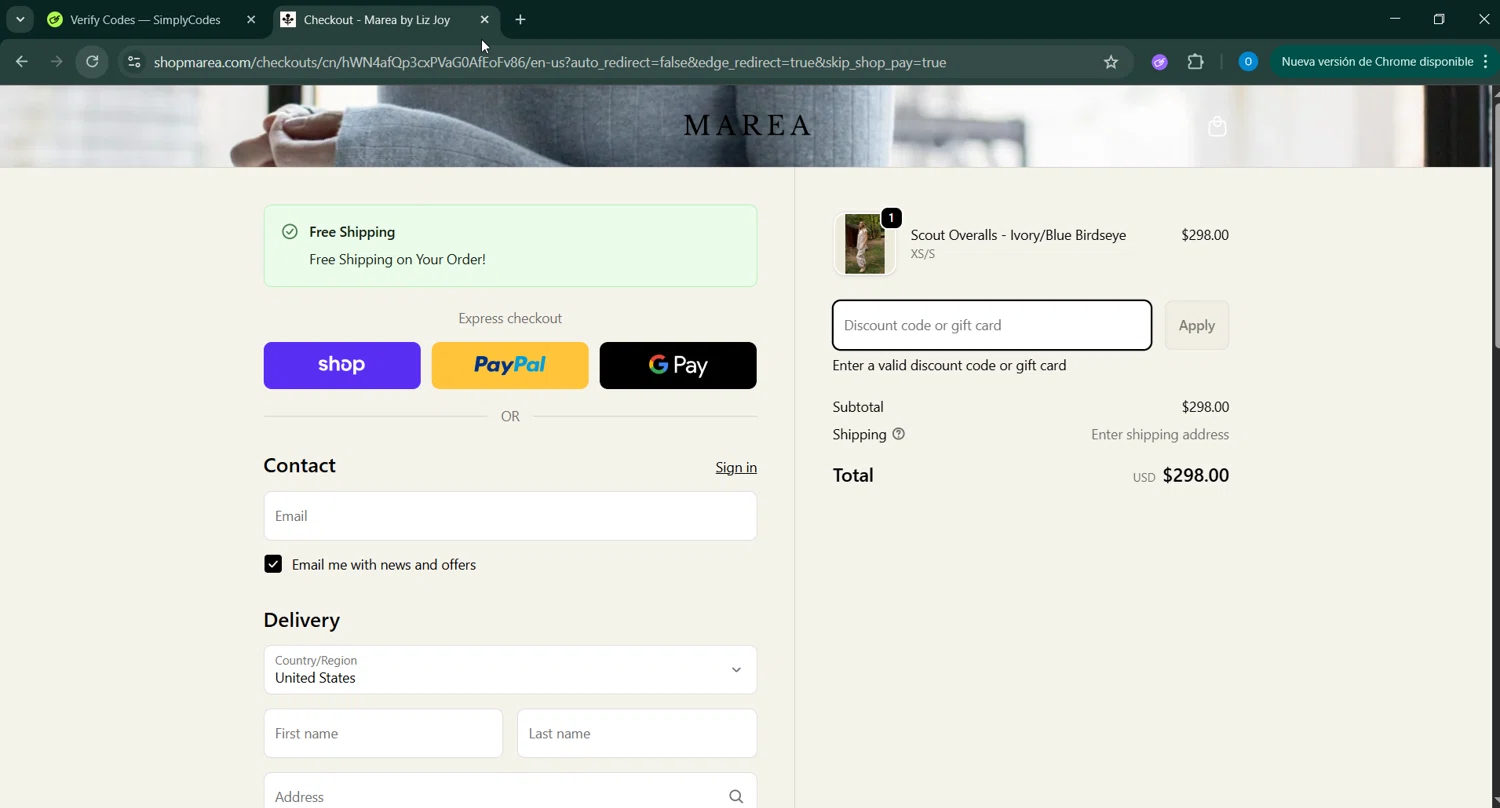Go back to the previous page
The image size is (1500, 808).
[x=22, y=62]
